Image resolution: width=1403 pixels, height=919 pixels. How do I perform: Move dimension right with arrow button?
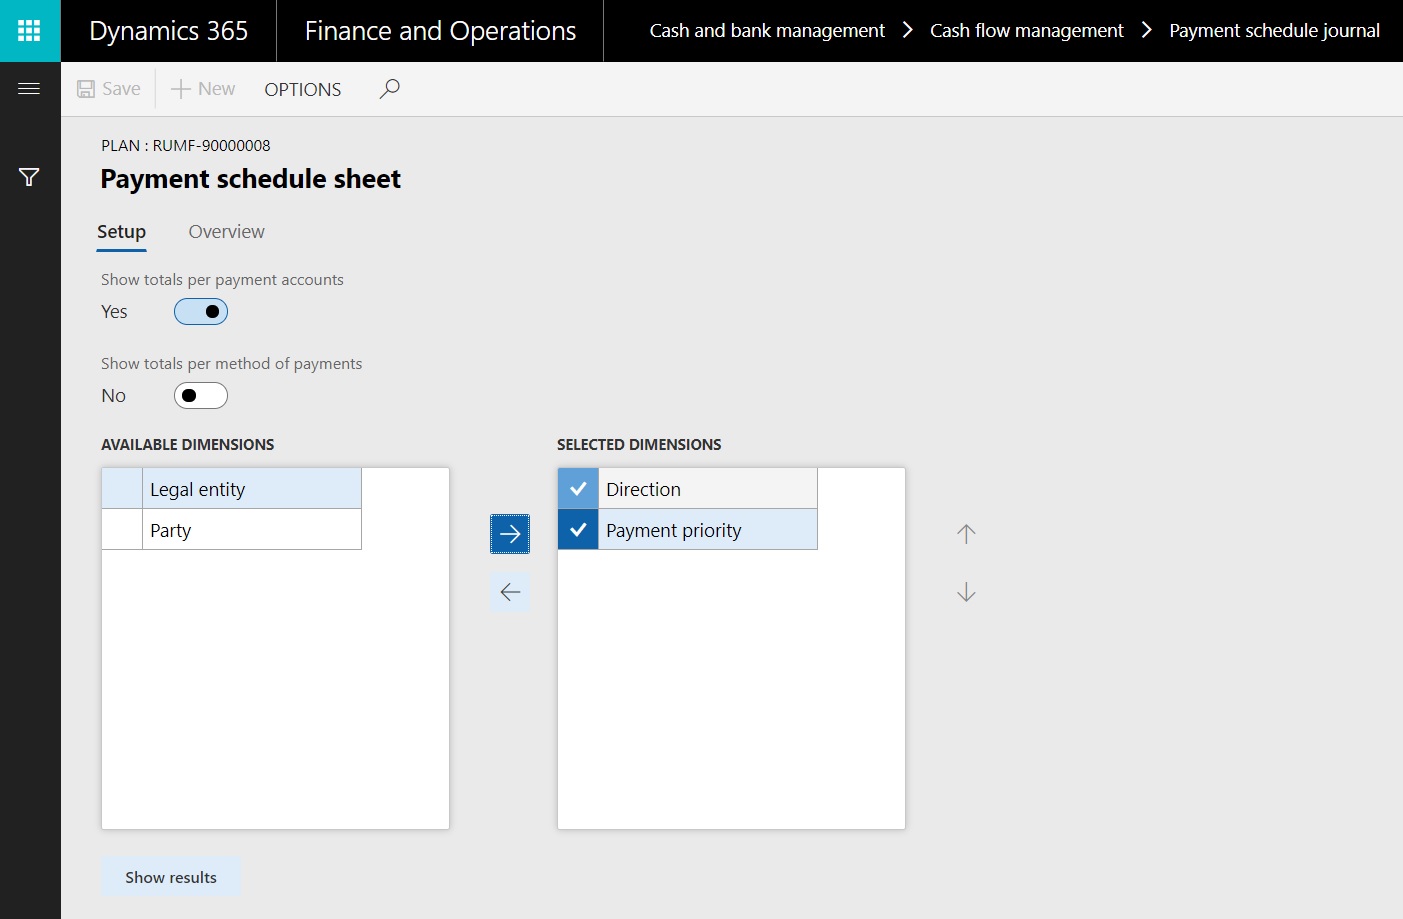tap(510, 534)
